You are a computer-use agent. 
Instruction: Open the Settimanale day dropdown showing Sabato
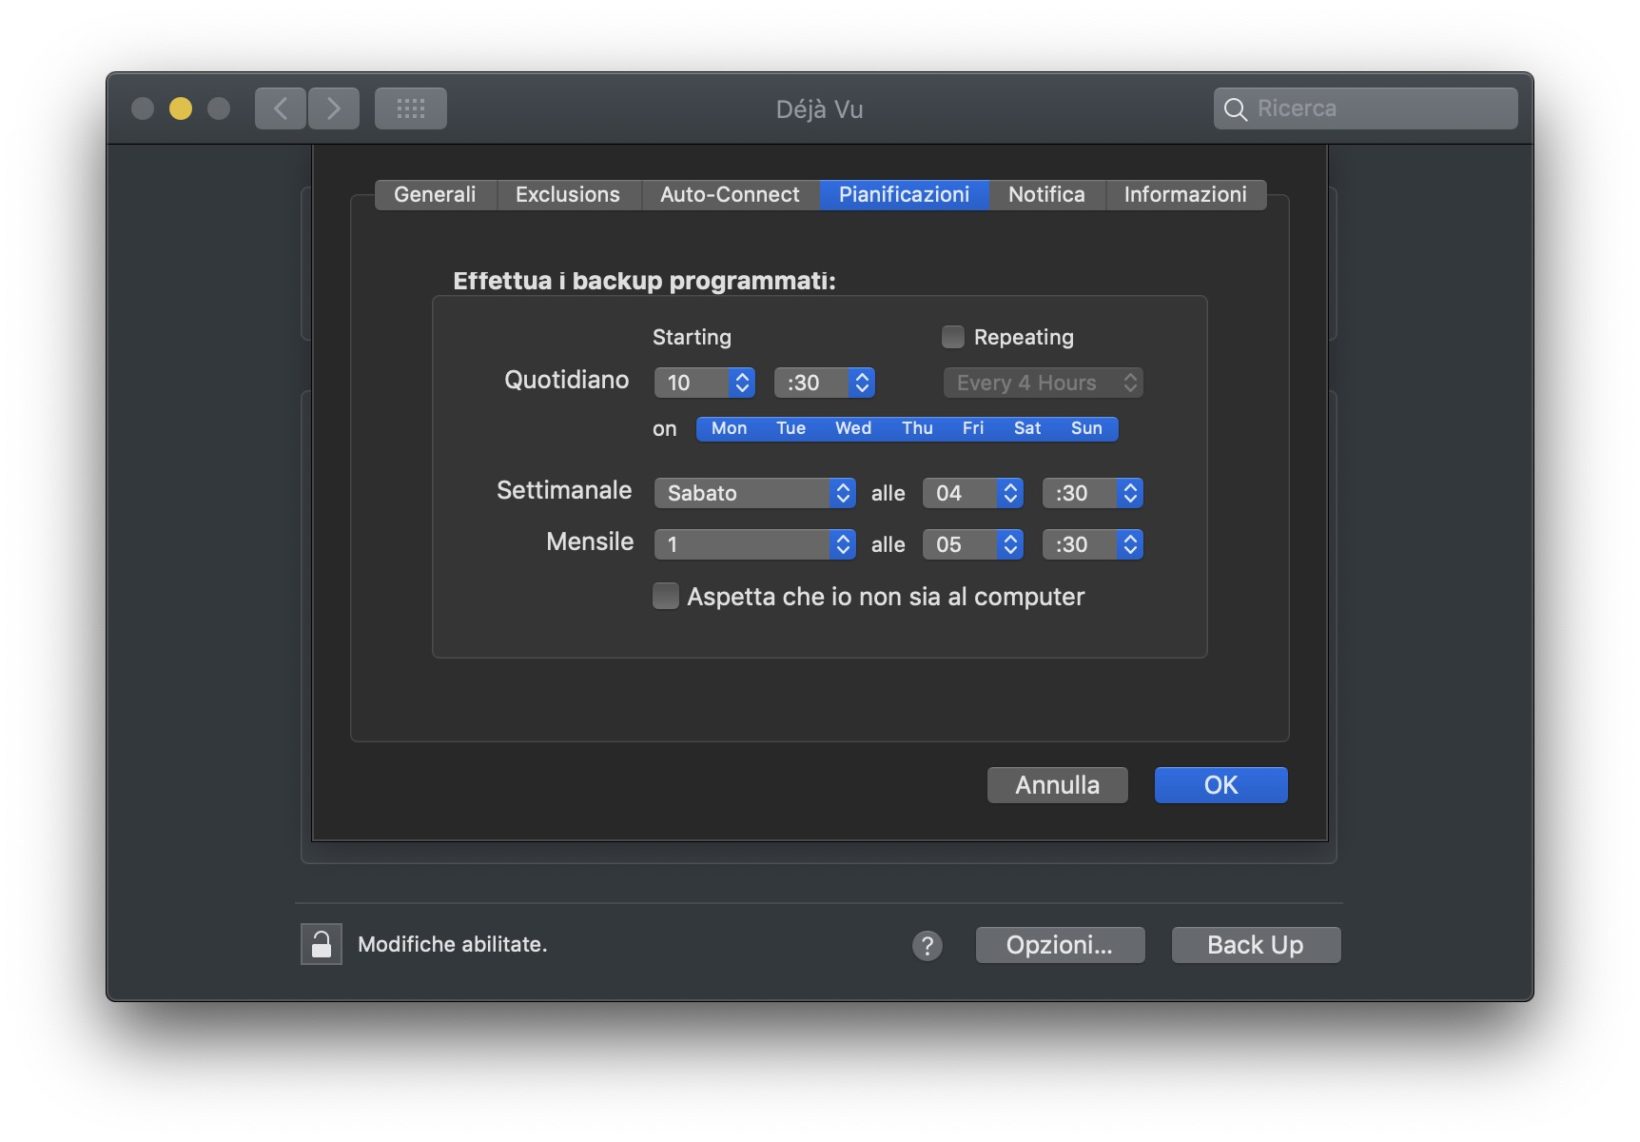coord(755,493)
